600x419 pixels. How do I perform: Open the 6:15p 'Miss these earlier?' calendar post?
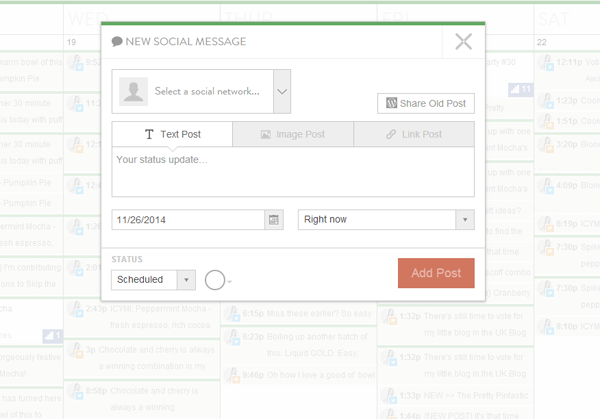298,314
